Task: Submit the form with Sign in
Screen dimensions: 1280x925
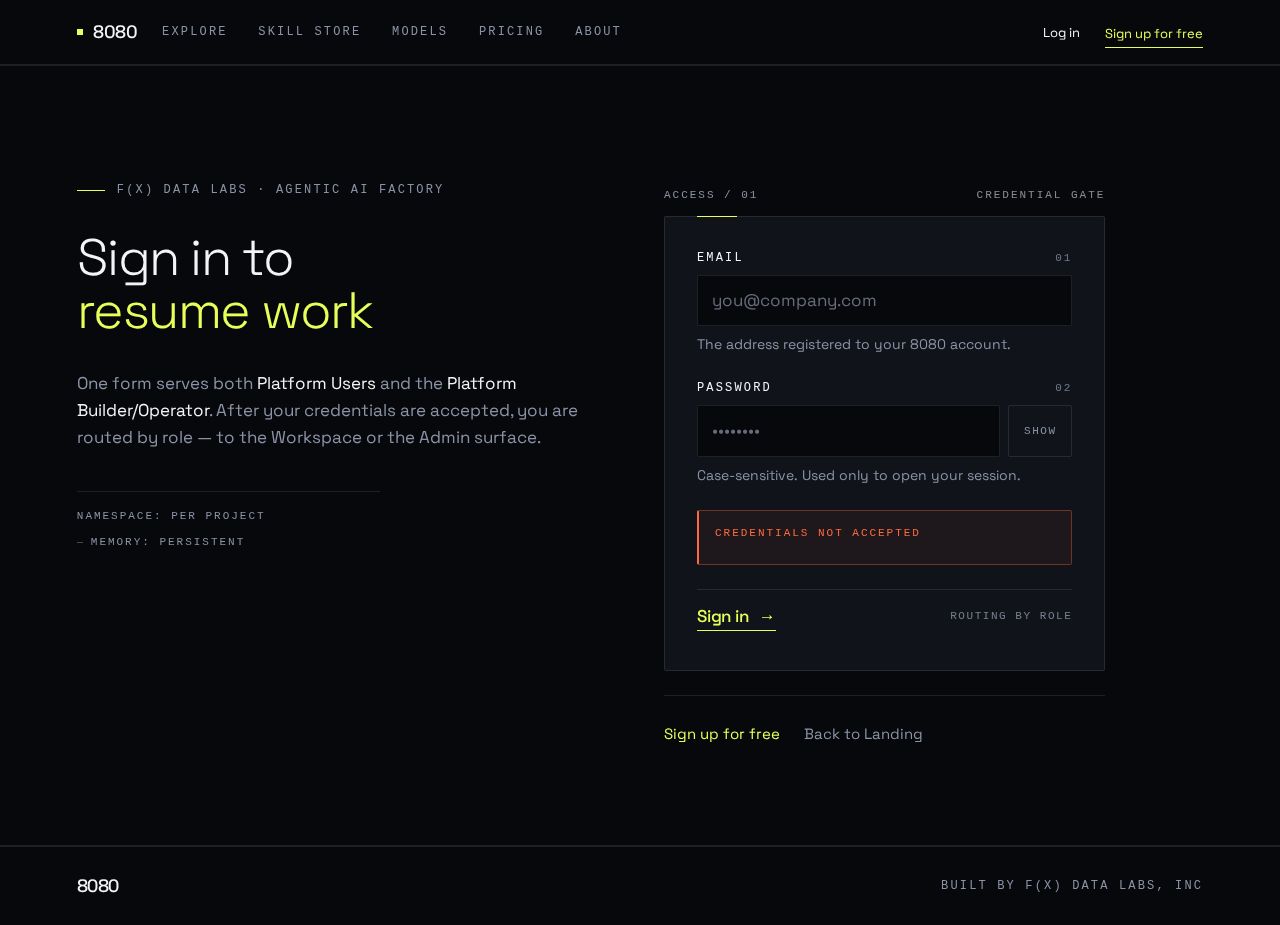Action: pos(736,617)
